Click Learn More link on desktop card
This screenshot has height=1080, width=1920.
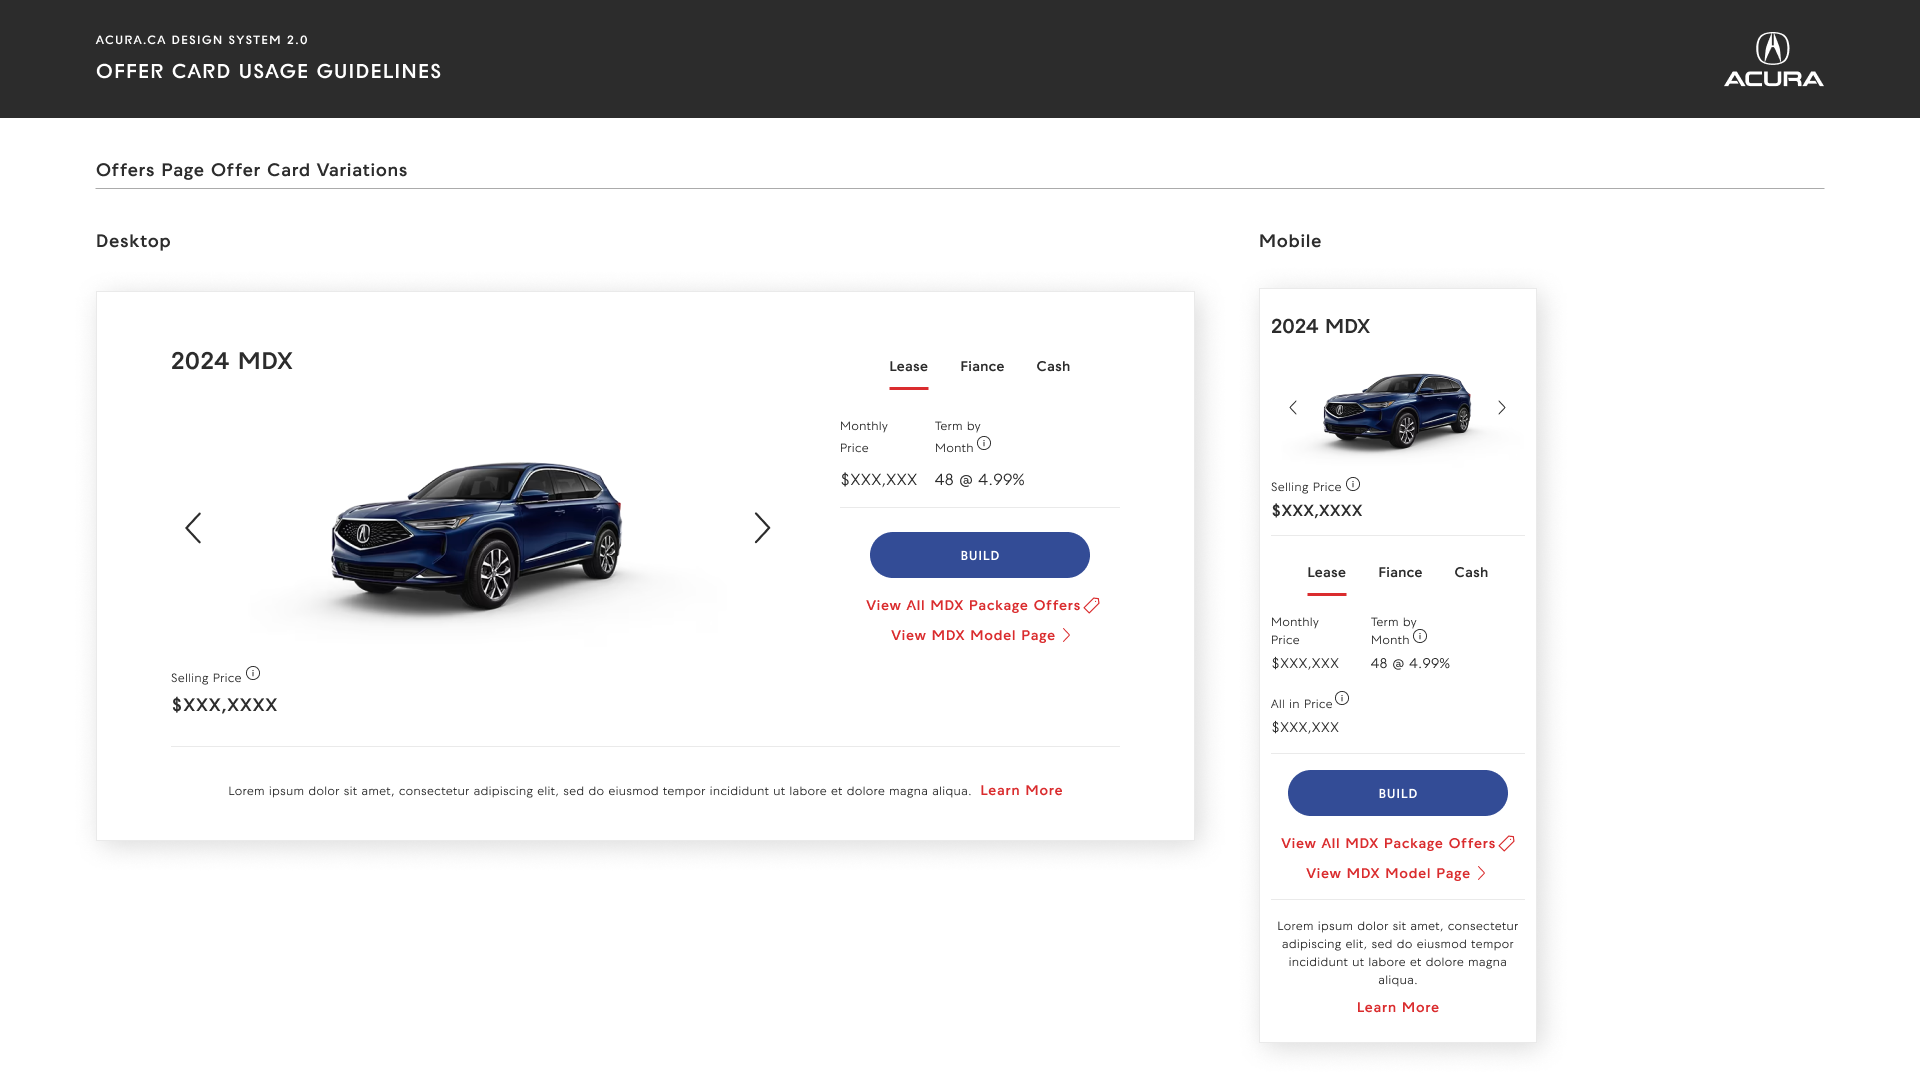coord(1021,790)
